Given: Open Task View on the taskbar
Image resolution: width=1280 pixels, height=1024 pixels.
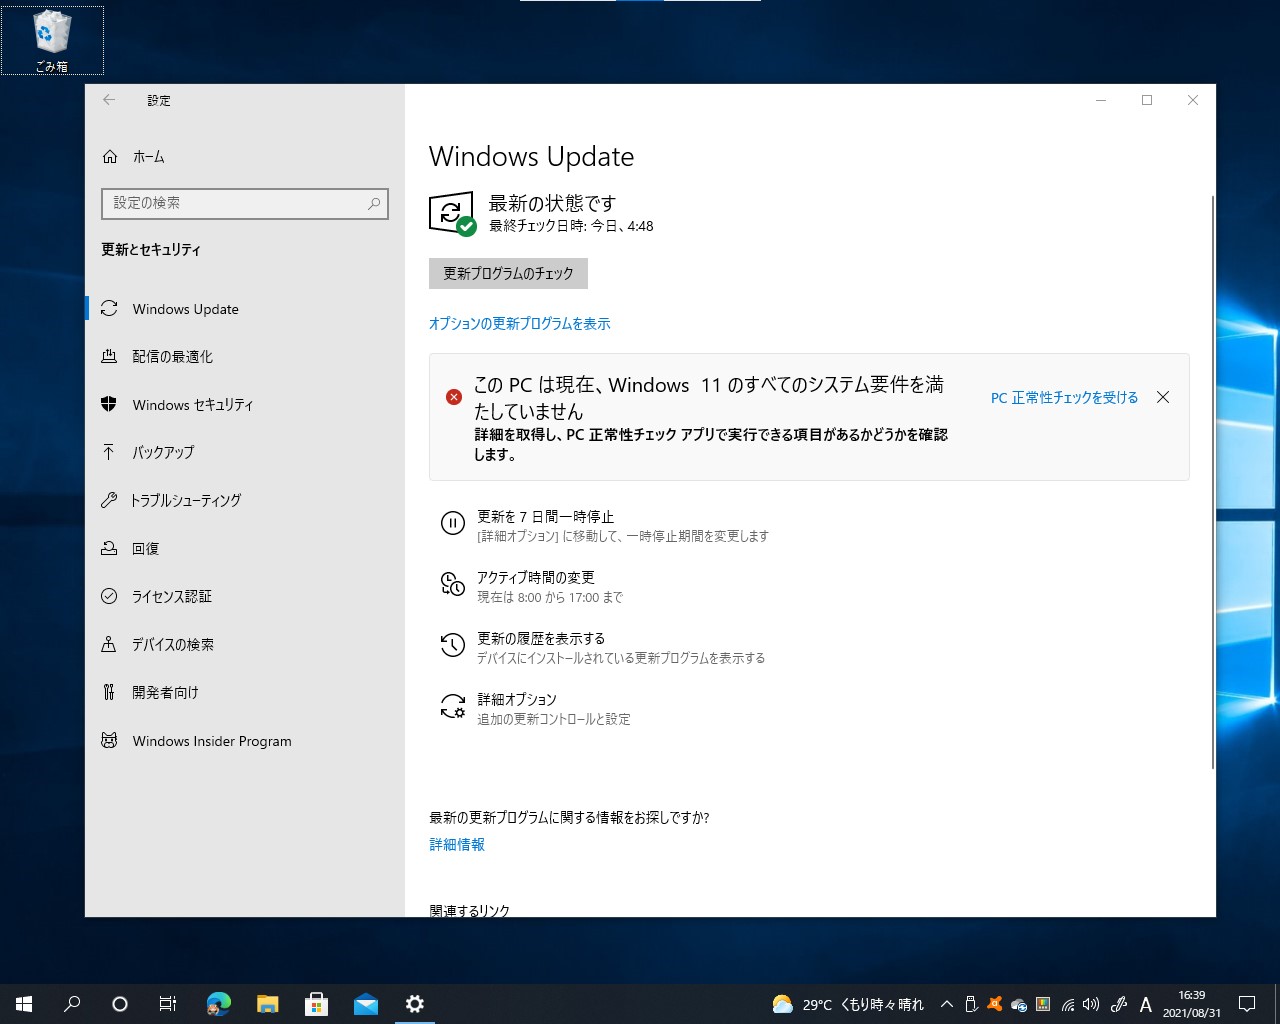Looking at the screenshot, I should click(168, 1004).
